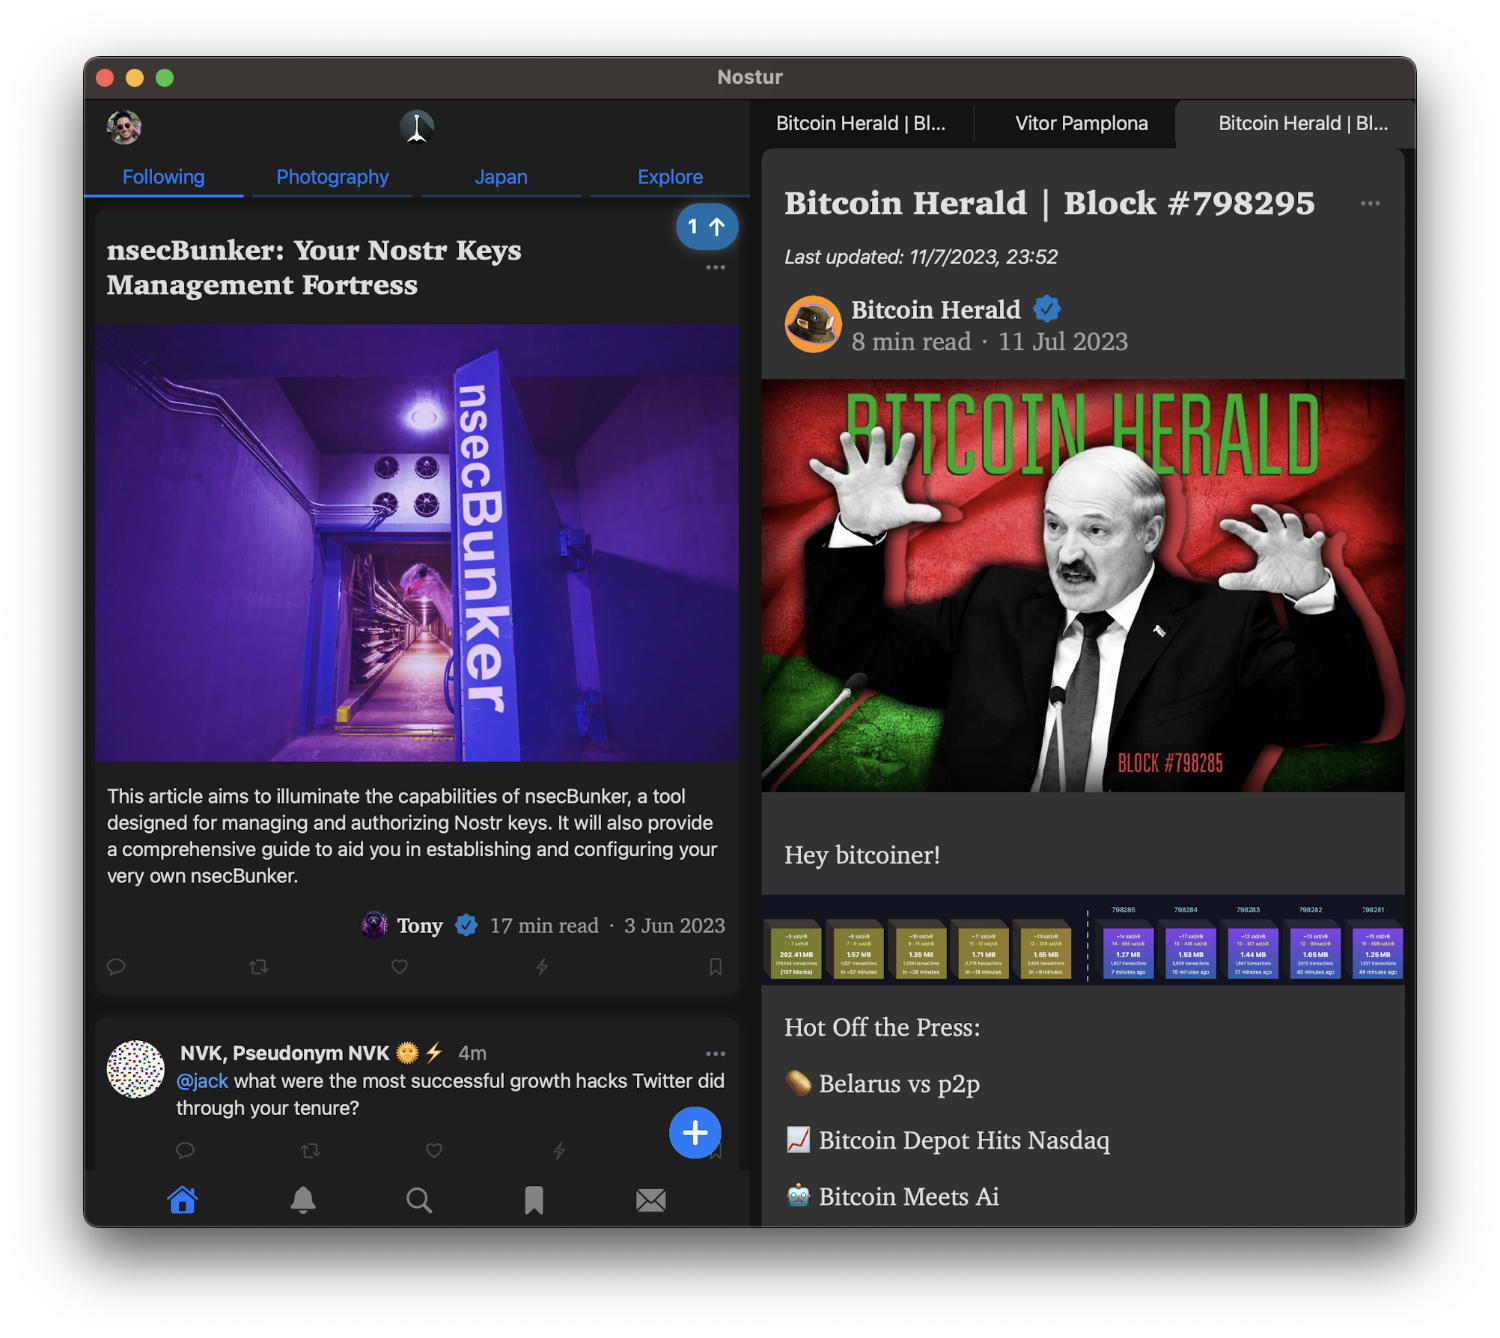The height and width of the screenshot is (1338, 1500).
Task: Open more options for nsecBunker article
Action: pyautogui.click(x=715, y=267)
